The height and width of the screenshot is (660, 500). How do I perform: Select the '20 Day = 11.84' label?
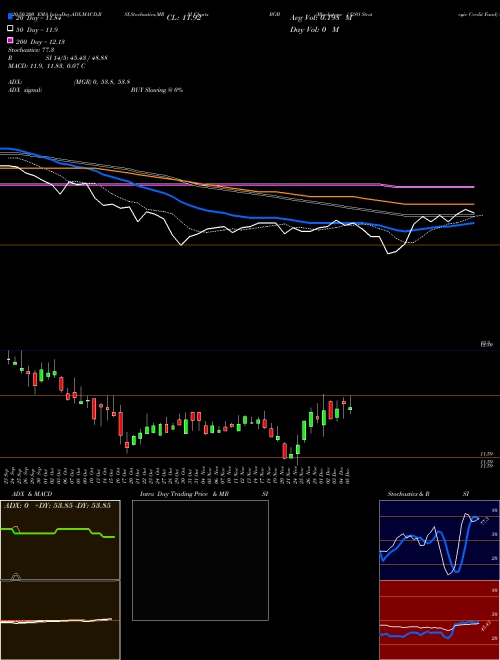[x=39, y=18]
